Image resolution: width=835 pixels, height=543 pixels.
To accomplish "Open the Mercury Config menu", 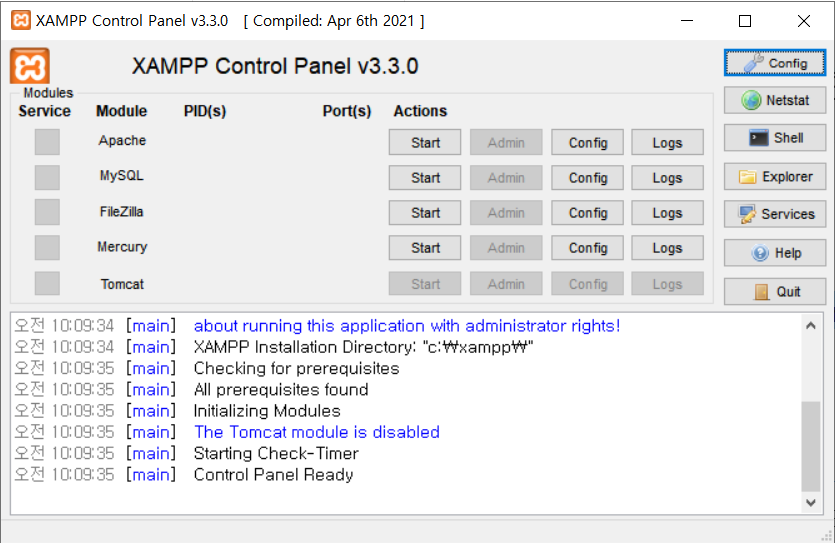I will point(587,248).
